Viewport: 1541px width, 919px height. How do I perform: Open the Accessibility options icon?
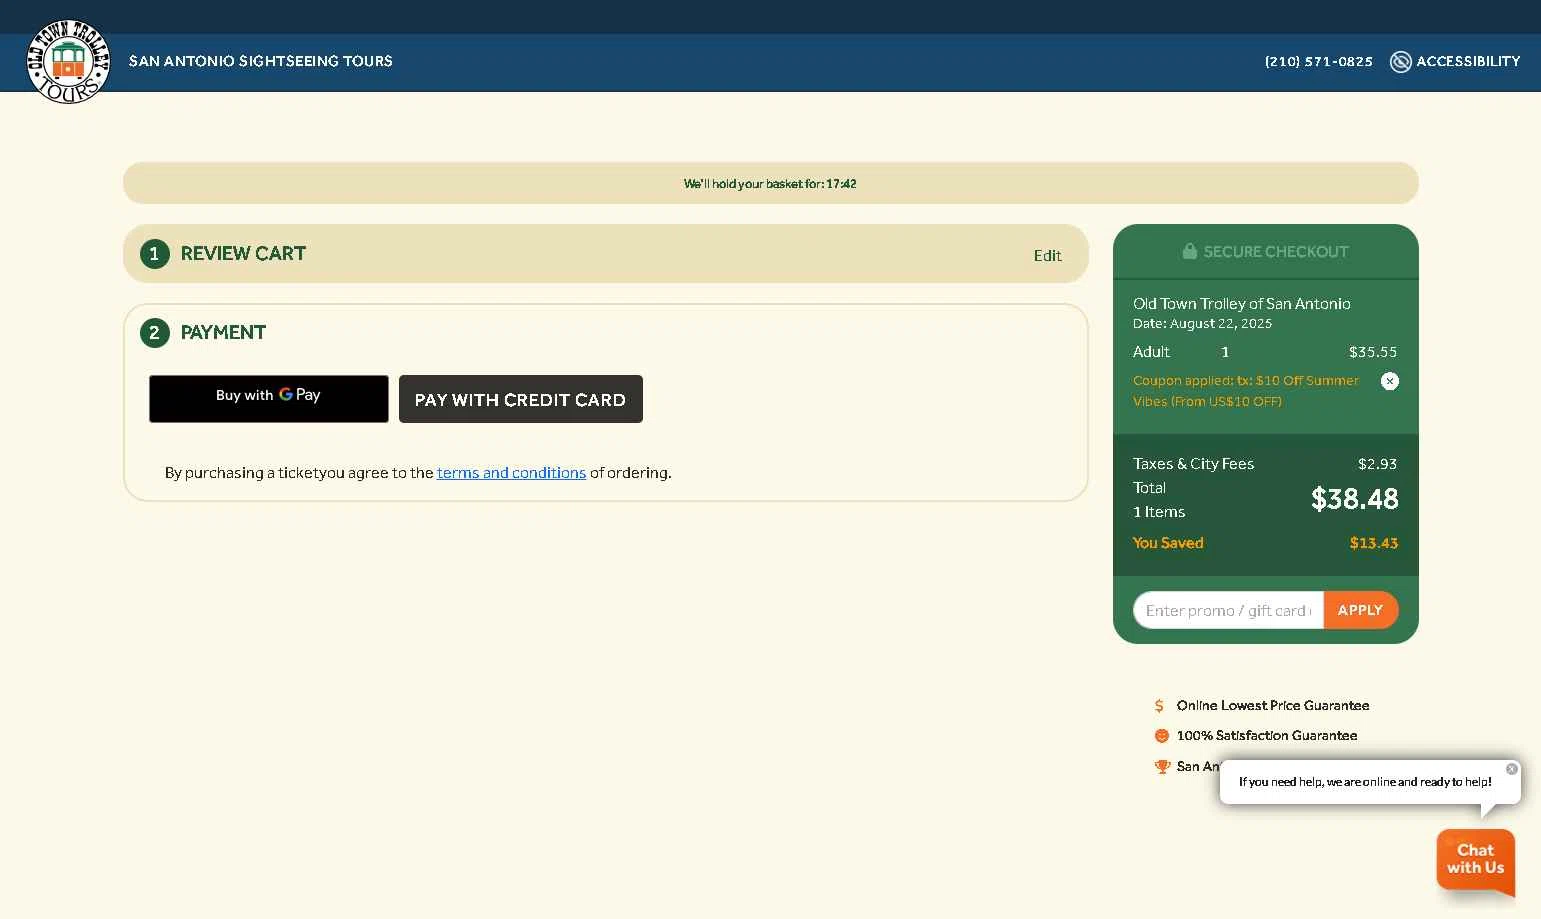tap(1401, 61)
